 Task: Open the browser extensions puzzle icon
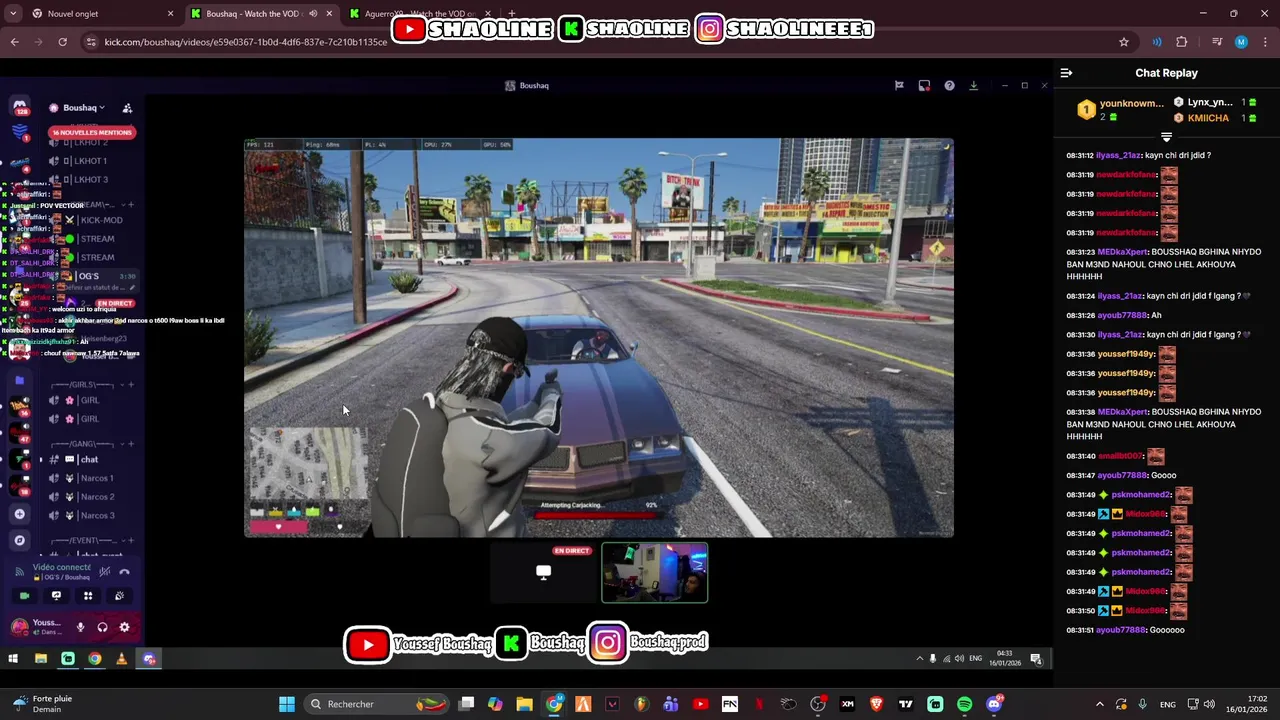[1182, 42]
